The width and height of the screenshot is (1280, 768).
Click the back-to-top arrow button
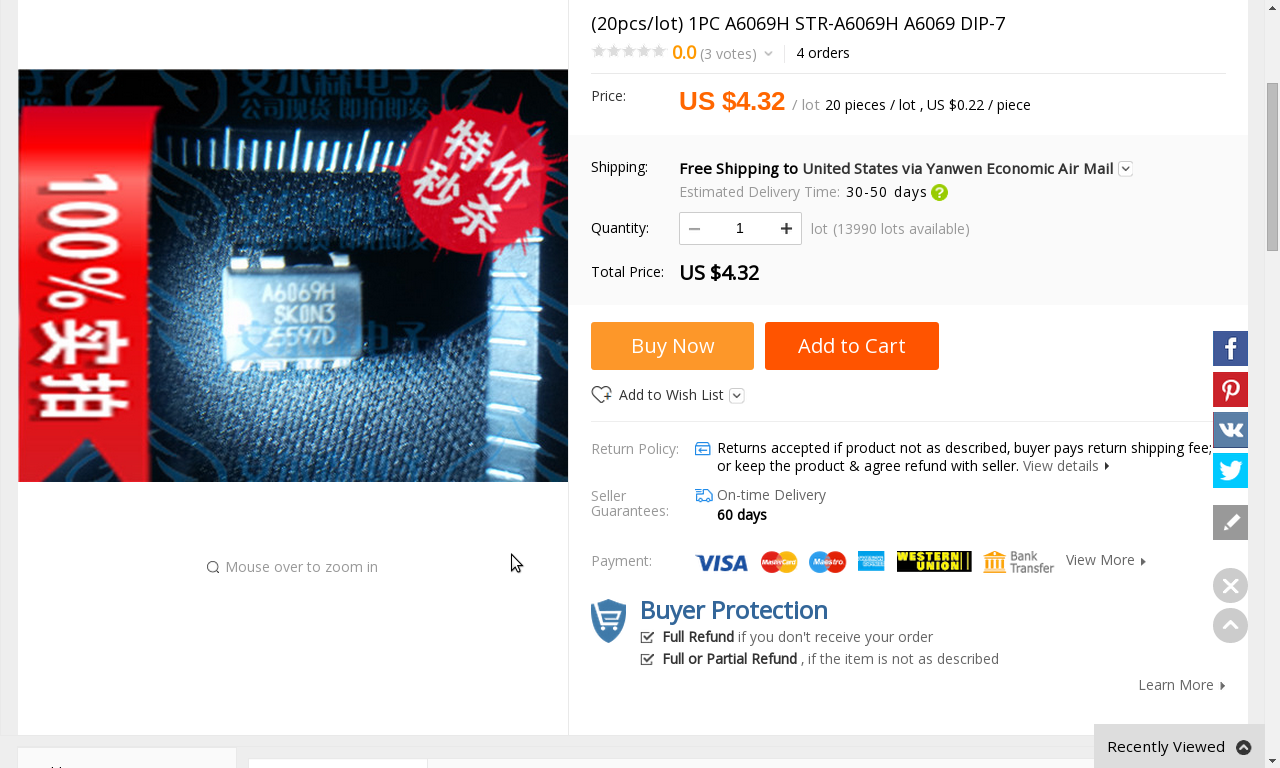click(x=1230, y=626)
